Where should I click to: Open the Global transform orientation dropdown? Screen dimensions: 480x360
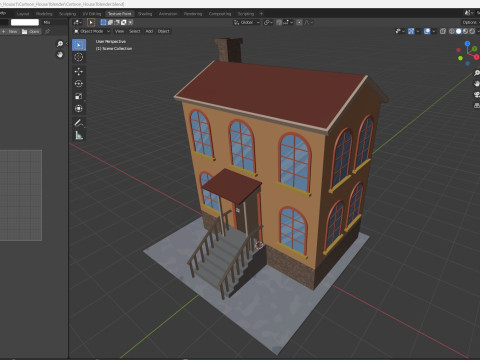coord(247,22)
